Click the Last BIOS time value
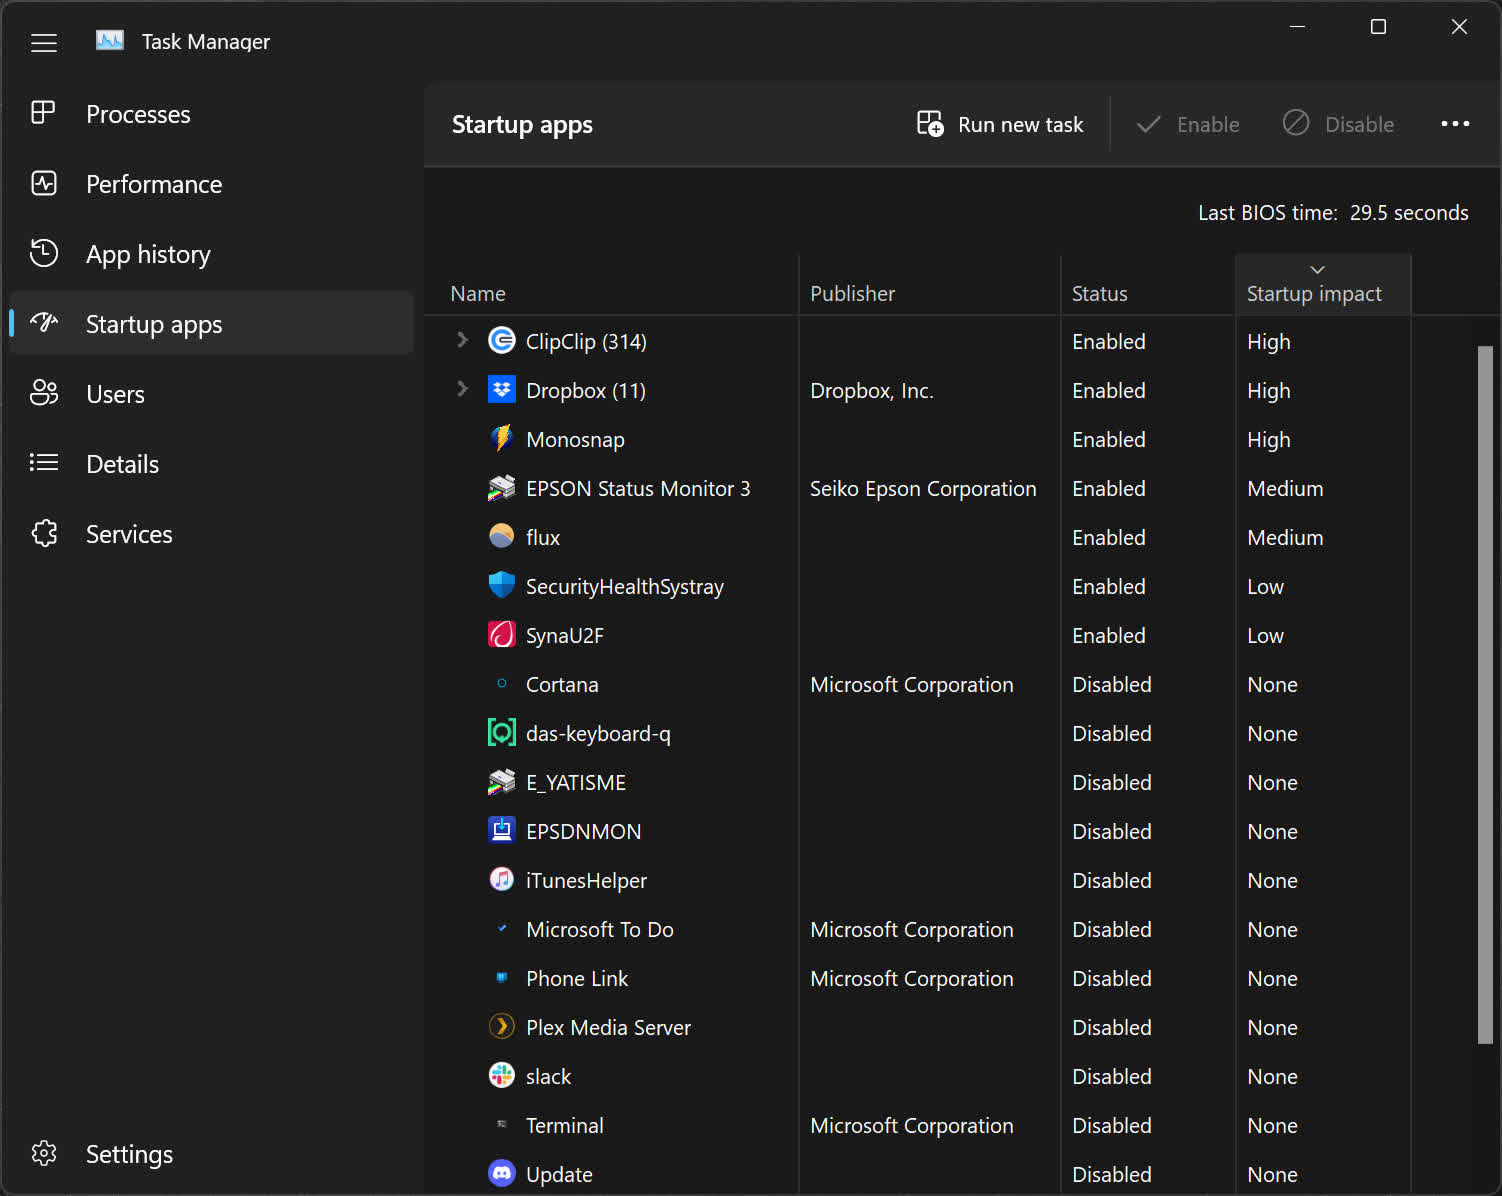Viewport: 1502px width, 1196px height. (x=1409, y=212)
